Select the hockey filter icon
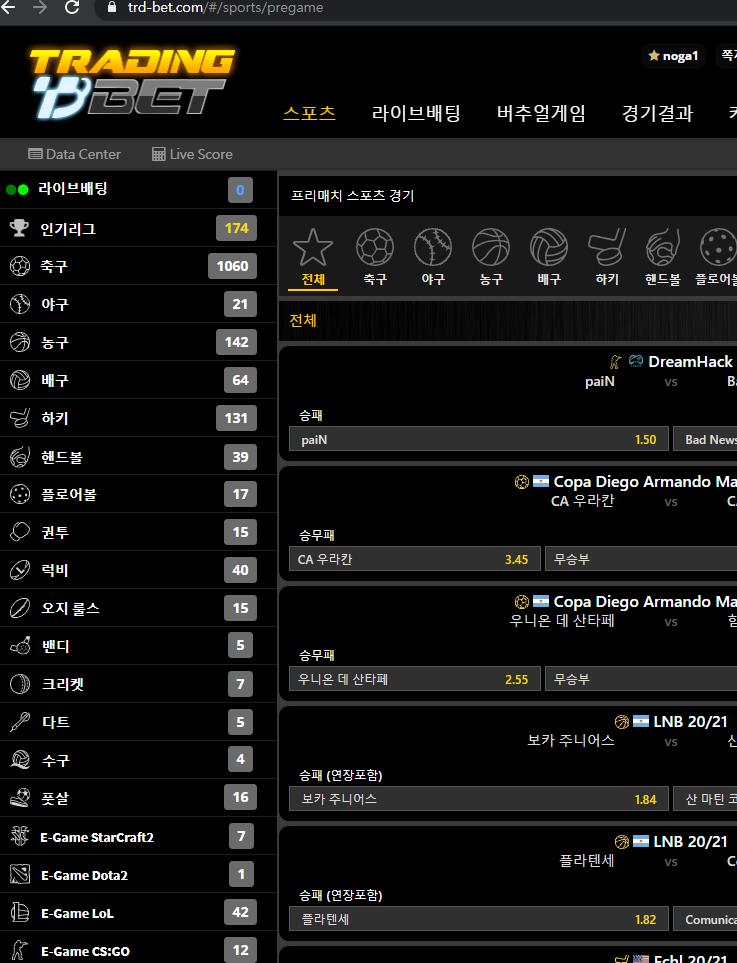 [607, 247]
